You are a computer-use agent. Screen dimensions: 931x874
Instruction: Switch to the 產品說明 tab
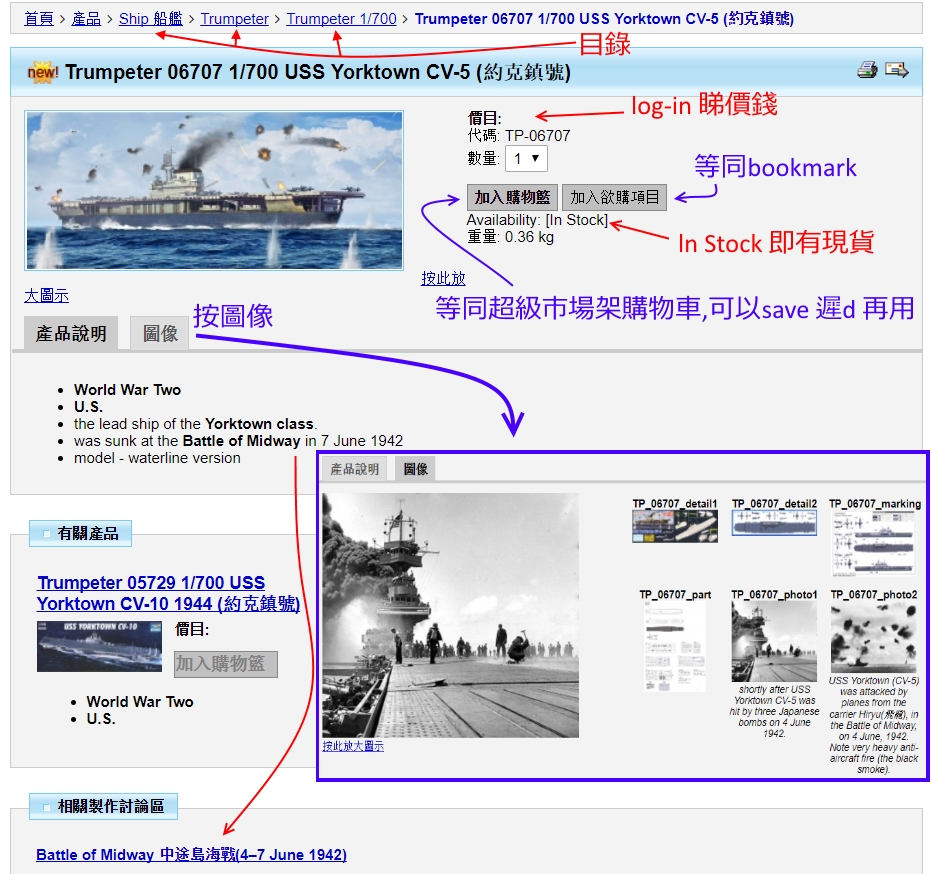click(71, 333)
